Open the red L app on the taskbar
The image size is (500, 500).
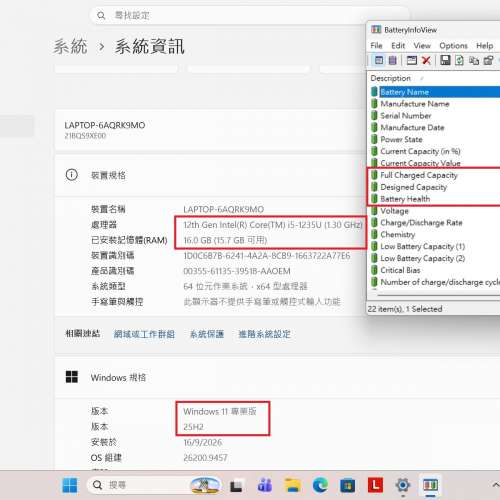coord(375,485)
